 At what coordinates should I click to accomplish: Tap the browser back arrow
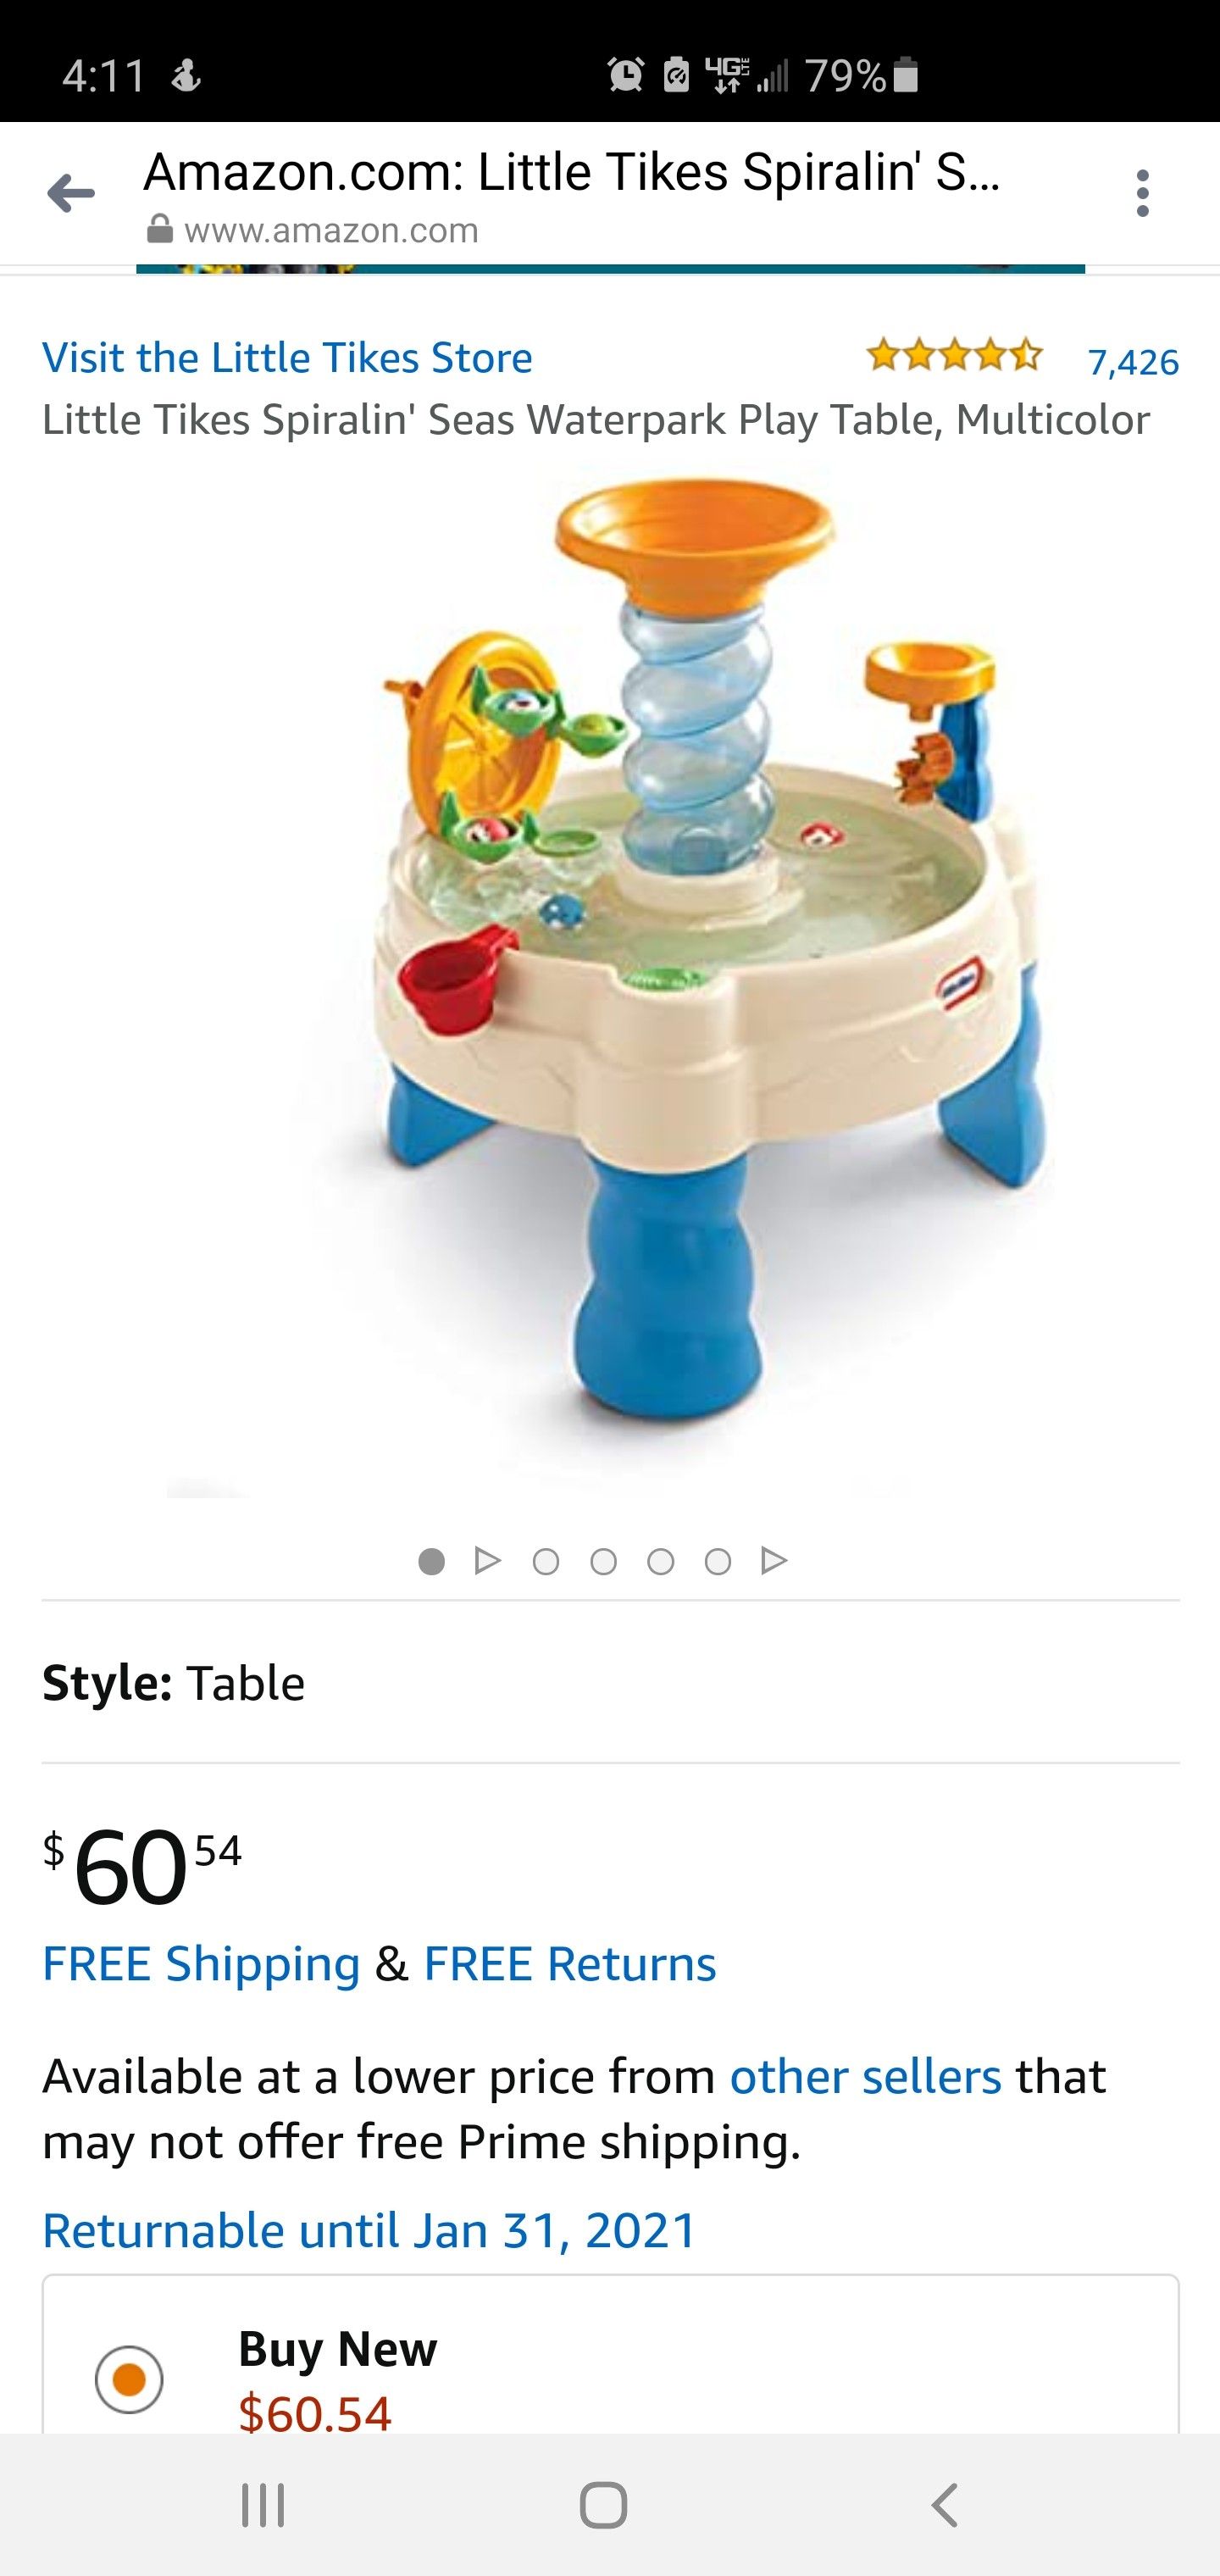[71, 193]
